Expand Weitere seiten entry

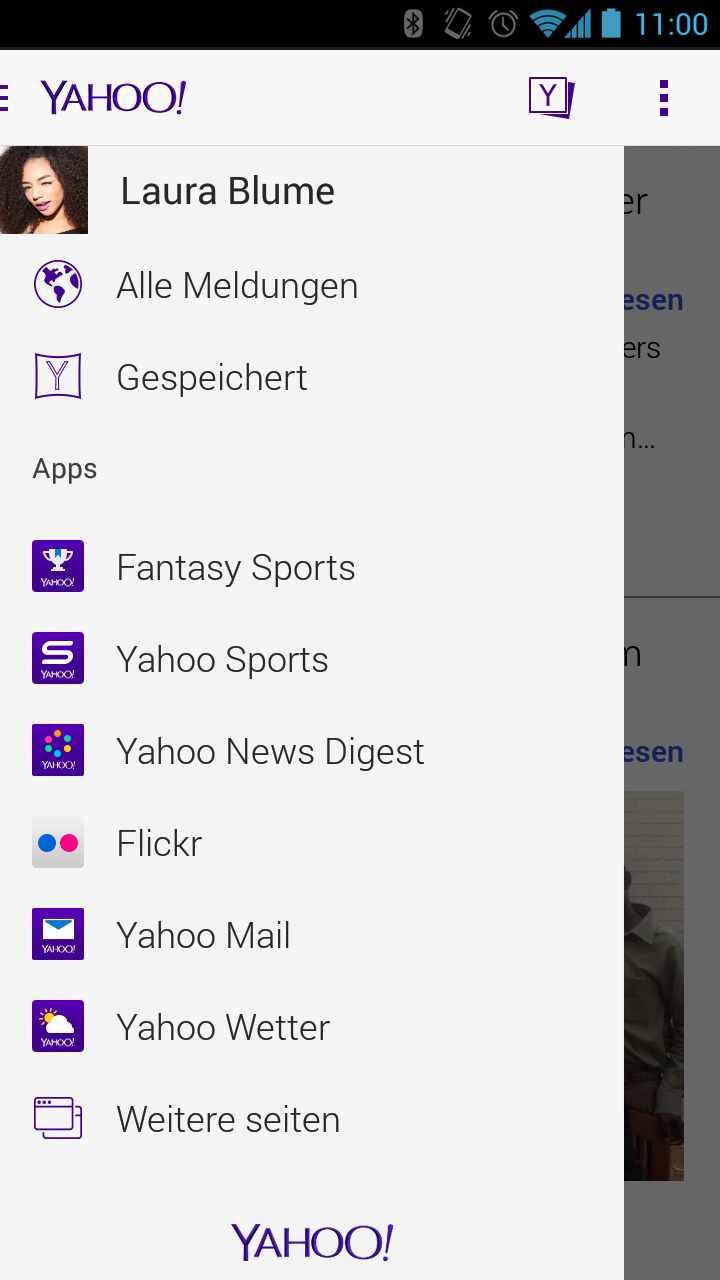coord(312,1119)
